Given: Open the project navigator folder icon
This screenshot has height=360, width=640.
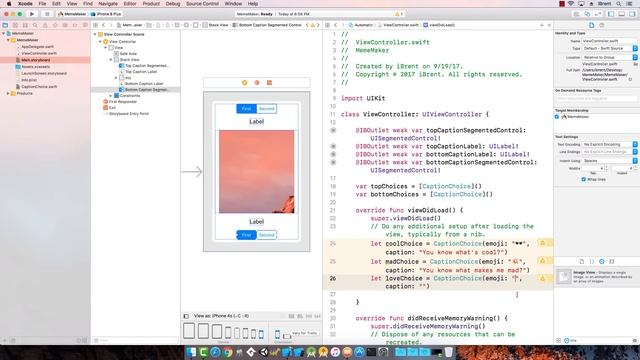Looking at the screenshot, I should (5, 25).
